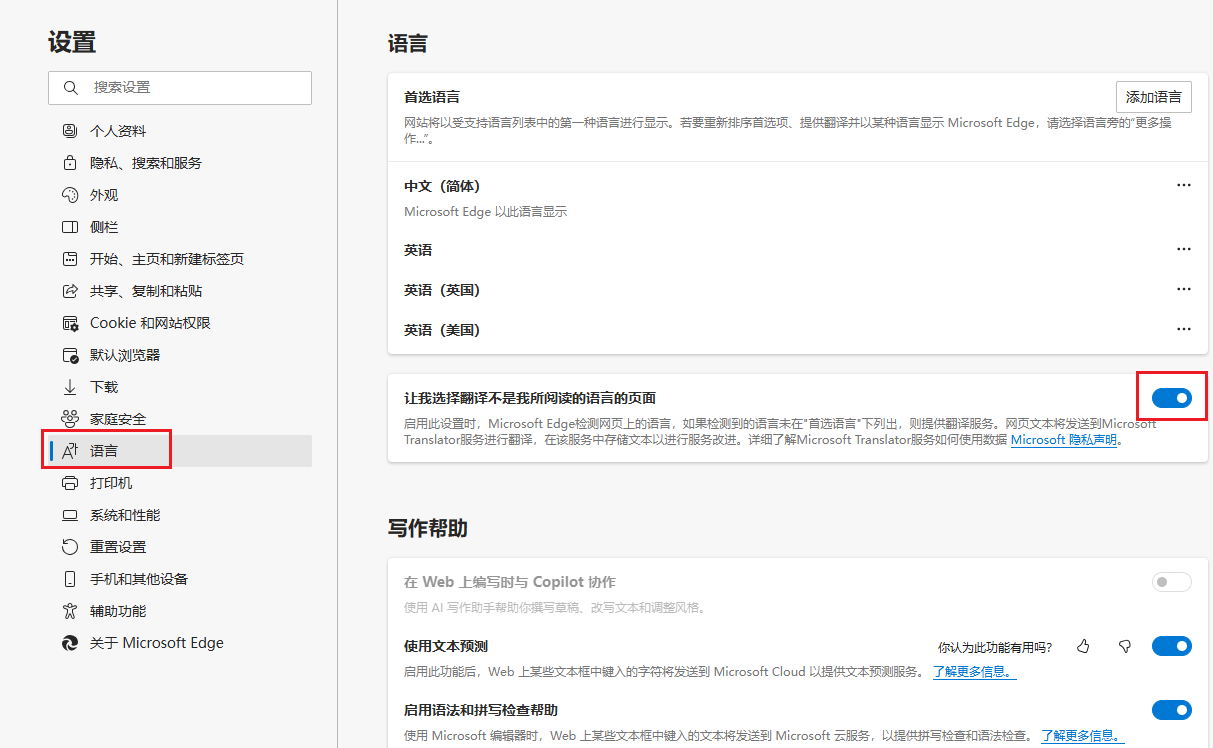Click the 外观 appearance icon
This screenshot has height=748, width=1213.
click(69, 194)
